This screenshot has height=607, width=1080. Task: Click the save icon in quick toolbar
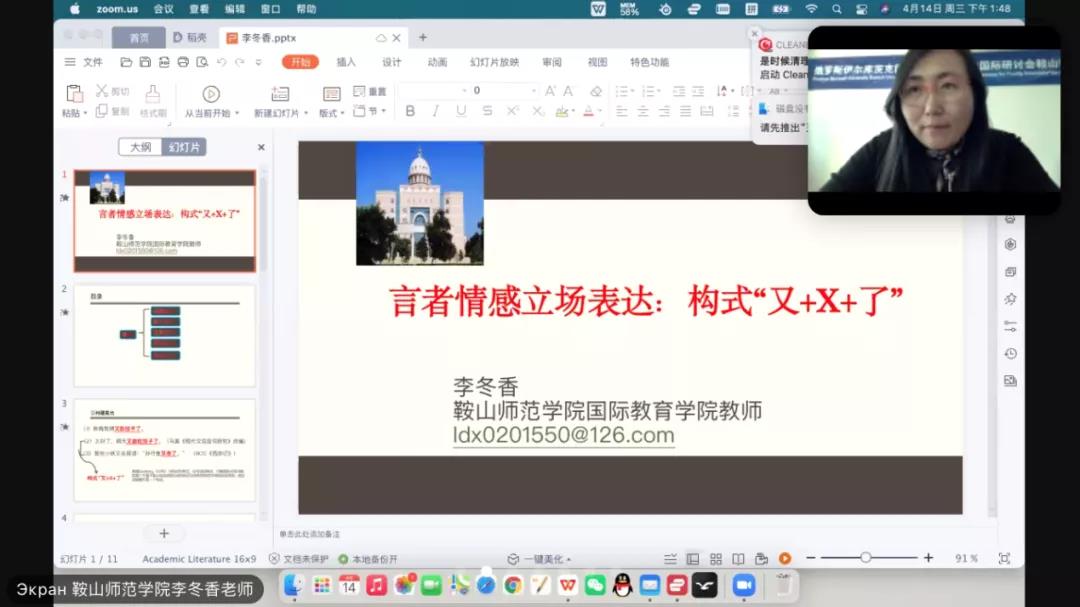pos(145,62)
